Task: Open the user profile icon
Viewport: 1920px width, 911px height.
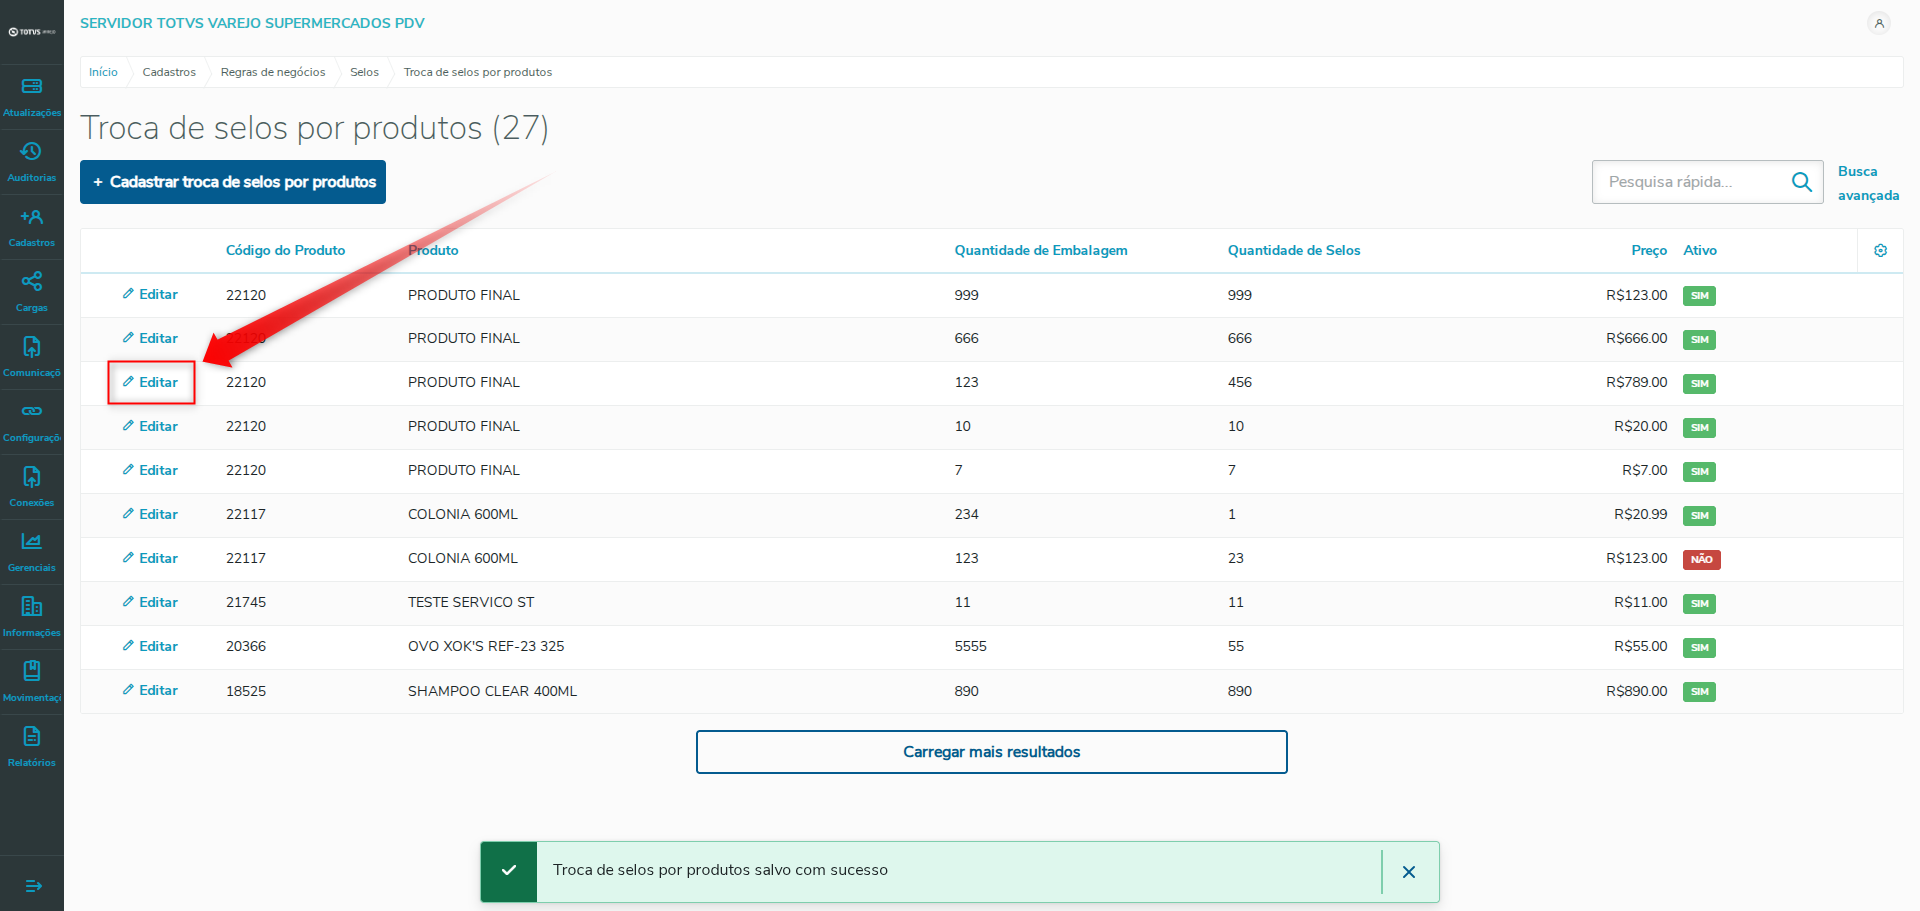Action: point(1879,23)
